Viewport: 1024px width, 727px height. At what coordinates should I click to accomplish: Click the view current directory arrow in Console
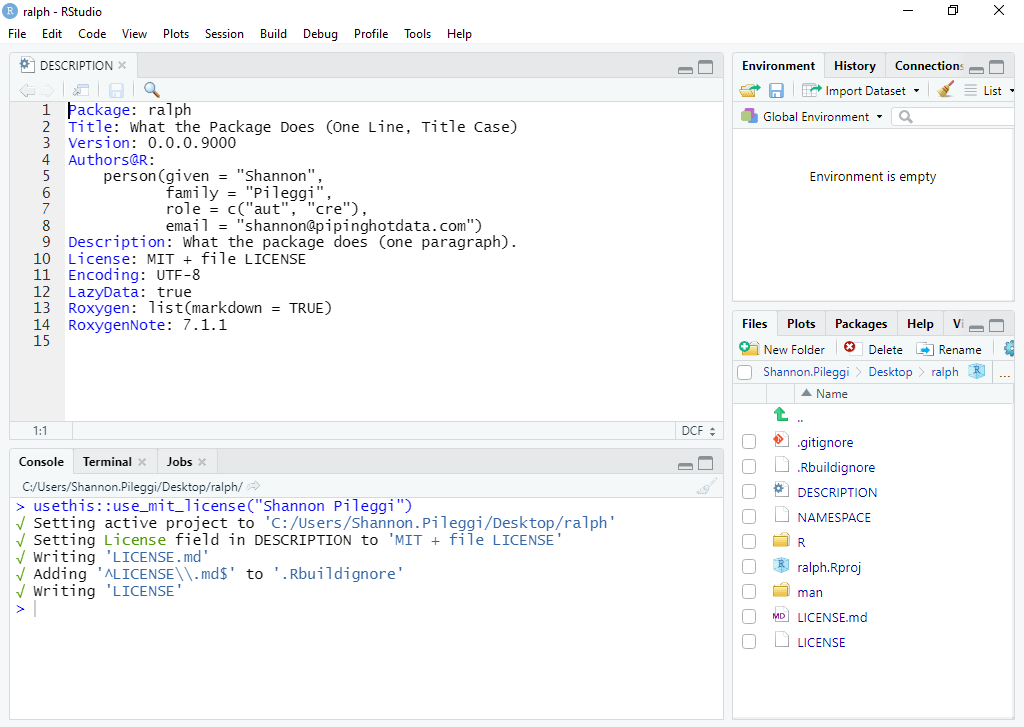point(253,486)
